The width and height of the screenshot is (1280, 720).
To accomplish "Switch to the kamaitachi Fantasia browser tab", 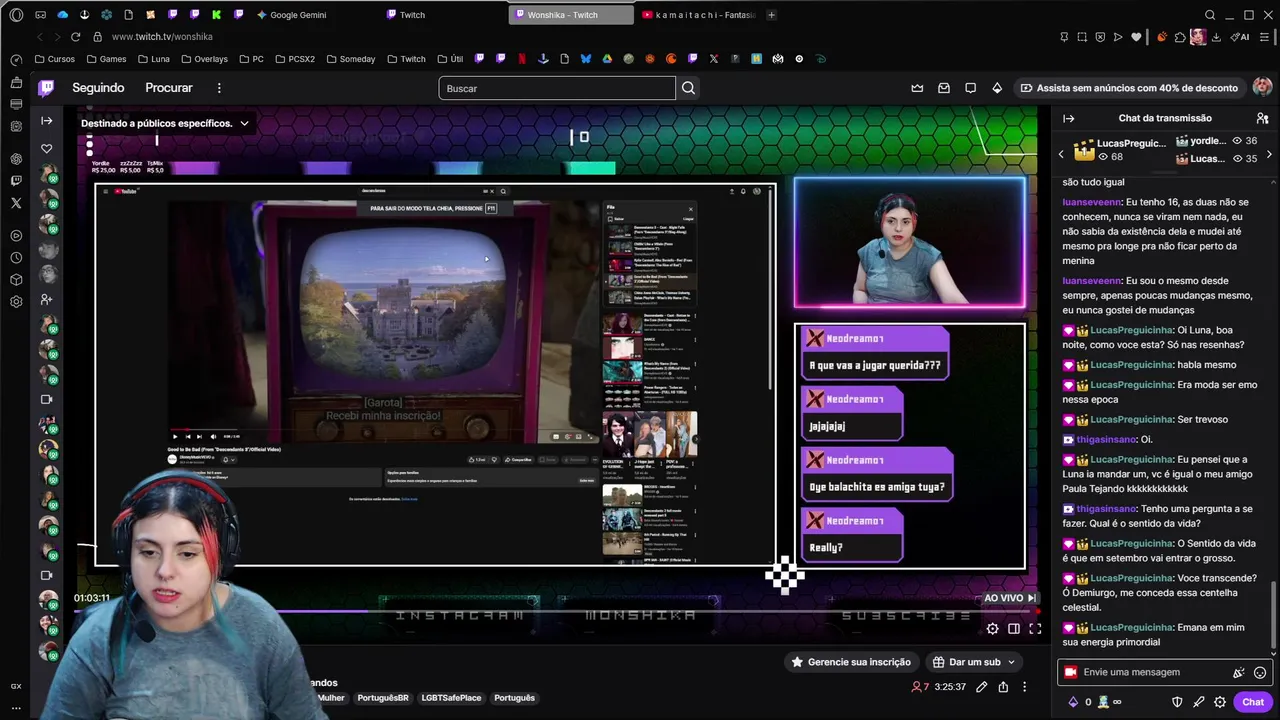I will click(x=699, y=15).
